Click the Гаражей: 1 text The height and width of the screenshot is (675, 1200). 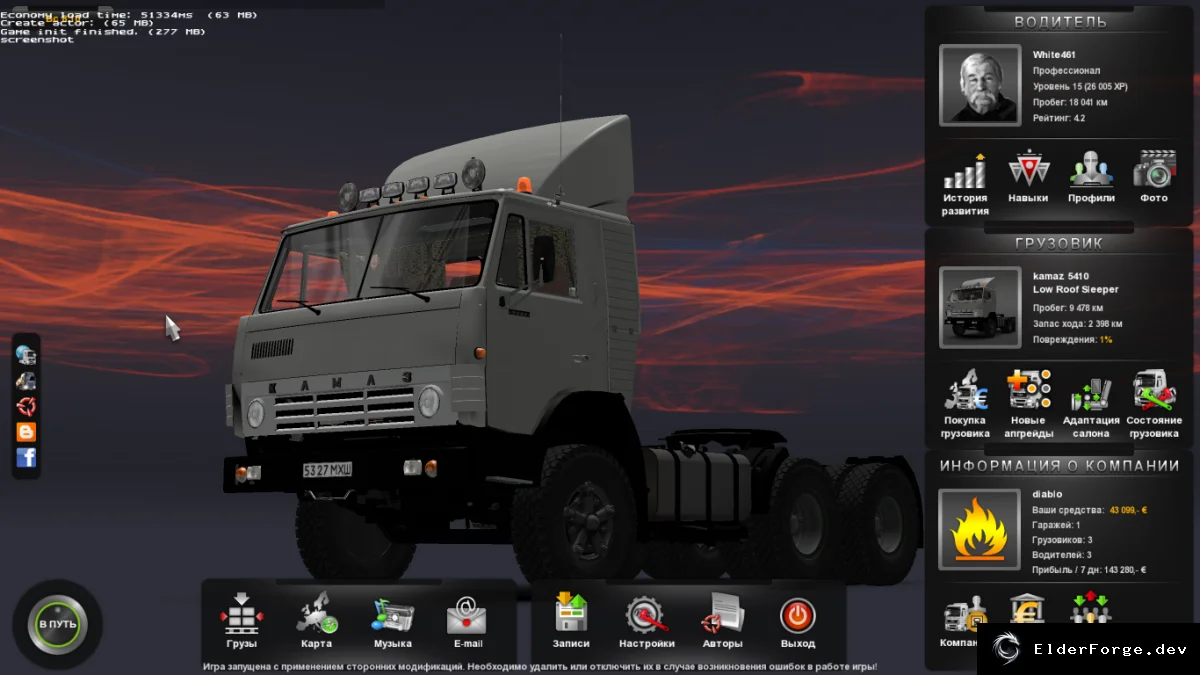pyautogui.click(x=1056, y=525)
